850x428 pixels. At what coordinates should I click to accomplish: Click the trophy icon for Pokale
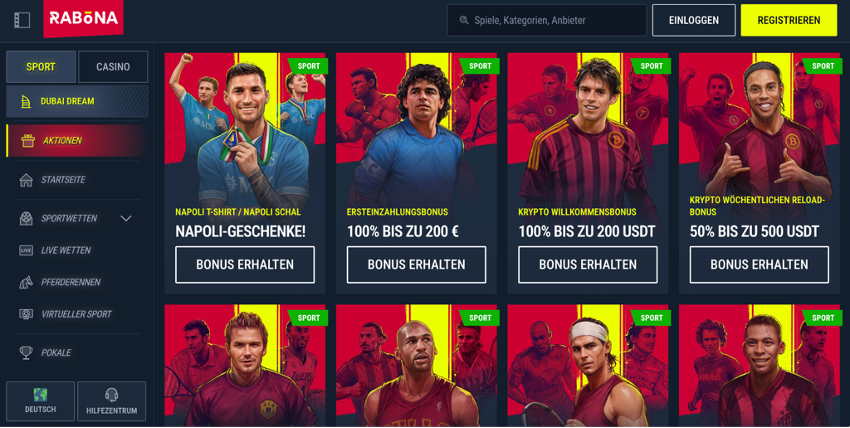coord(26,353)
